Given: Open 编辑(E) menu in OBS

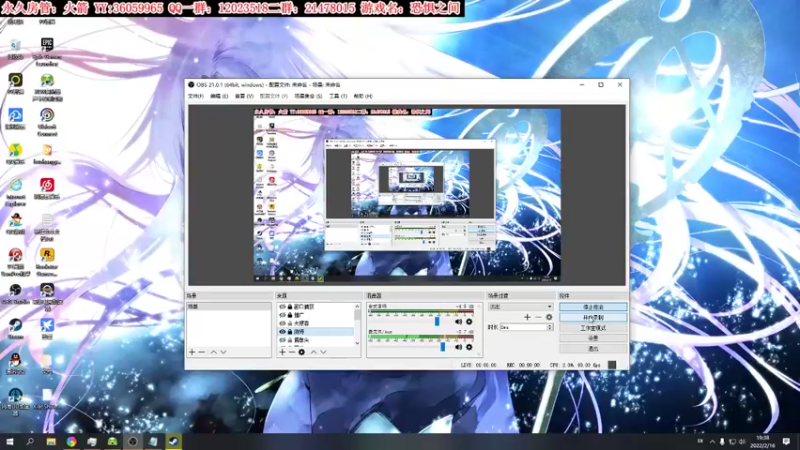Looking at the screenshot, I should pos(219,96).
